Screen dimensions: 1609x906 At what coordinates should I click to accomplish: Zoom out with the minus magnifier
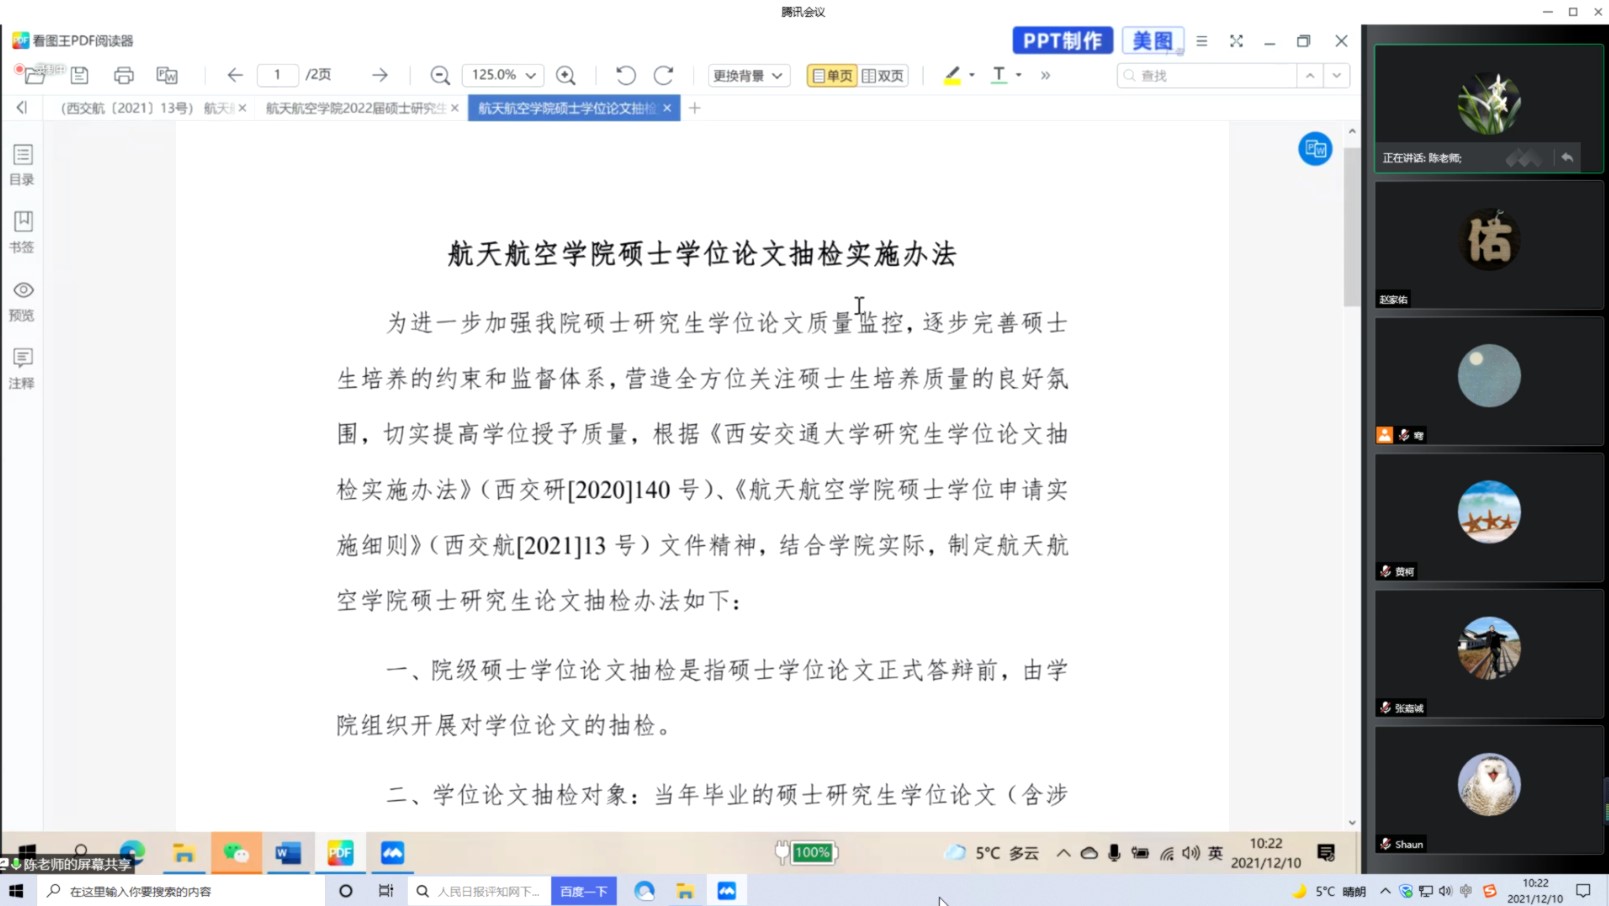439,75
